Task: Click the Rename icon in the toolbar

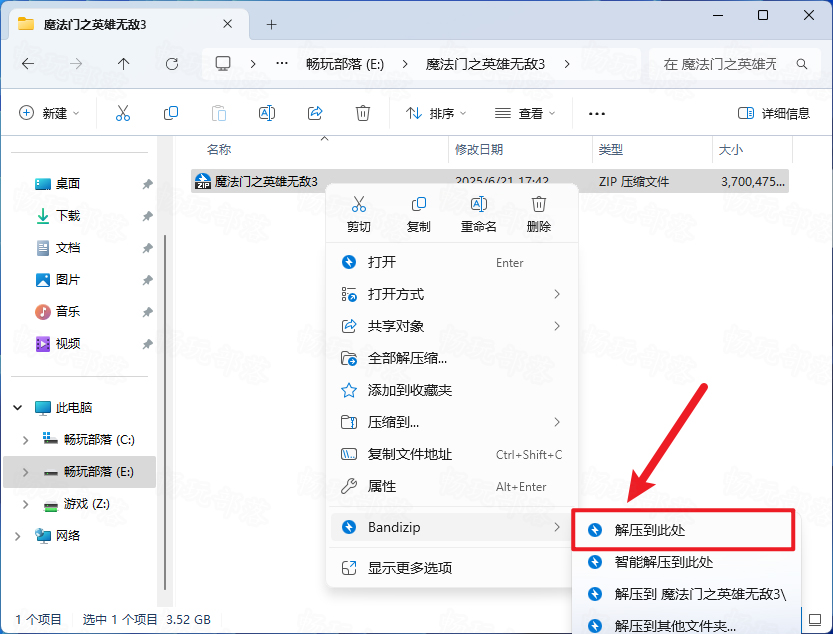Action: [x=267, y=113]
